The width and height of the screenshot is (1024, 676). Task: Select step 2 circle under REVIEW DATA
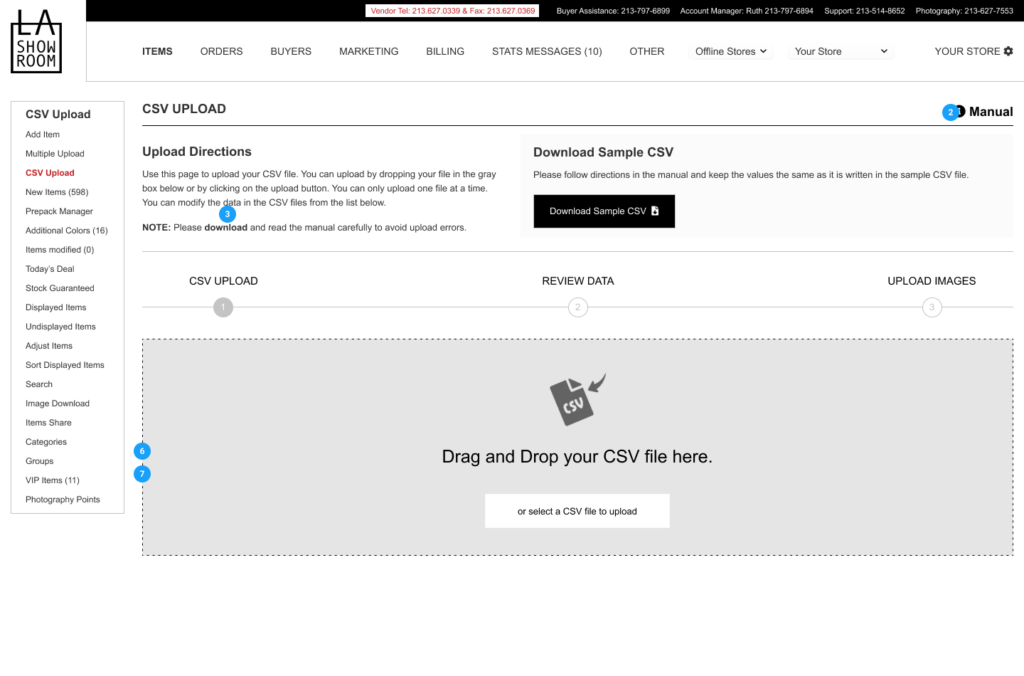click(x=578, y=307)
